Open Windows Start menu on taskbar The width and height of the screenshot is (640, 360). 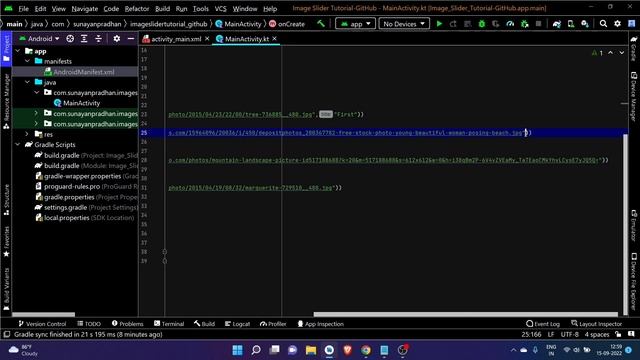point(237,350)
